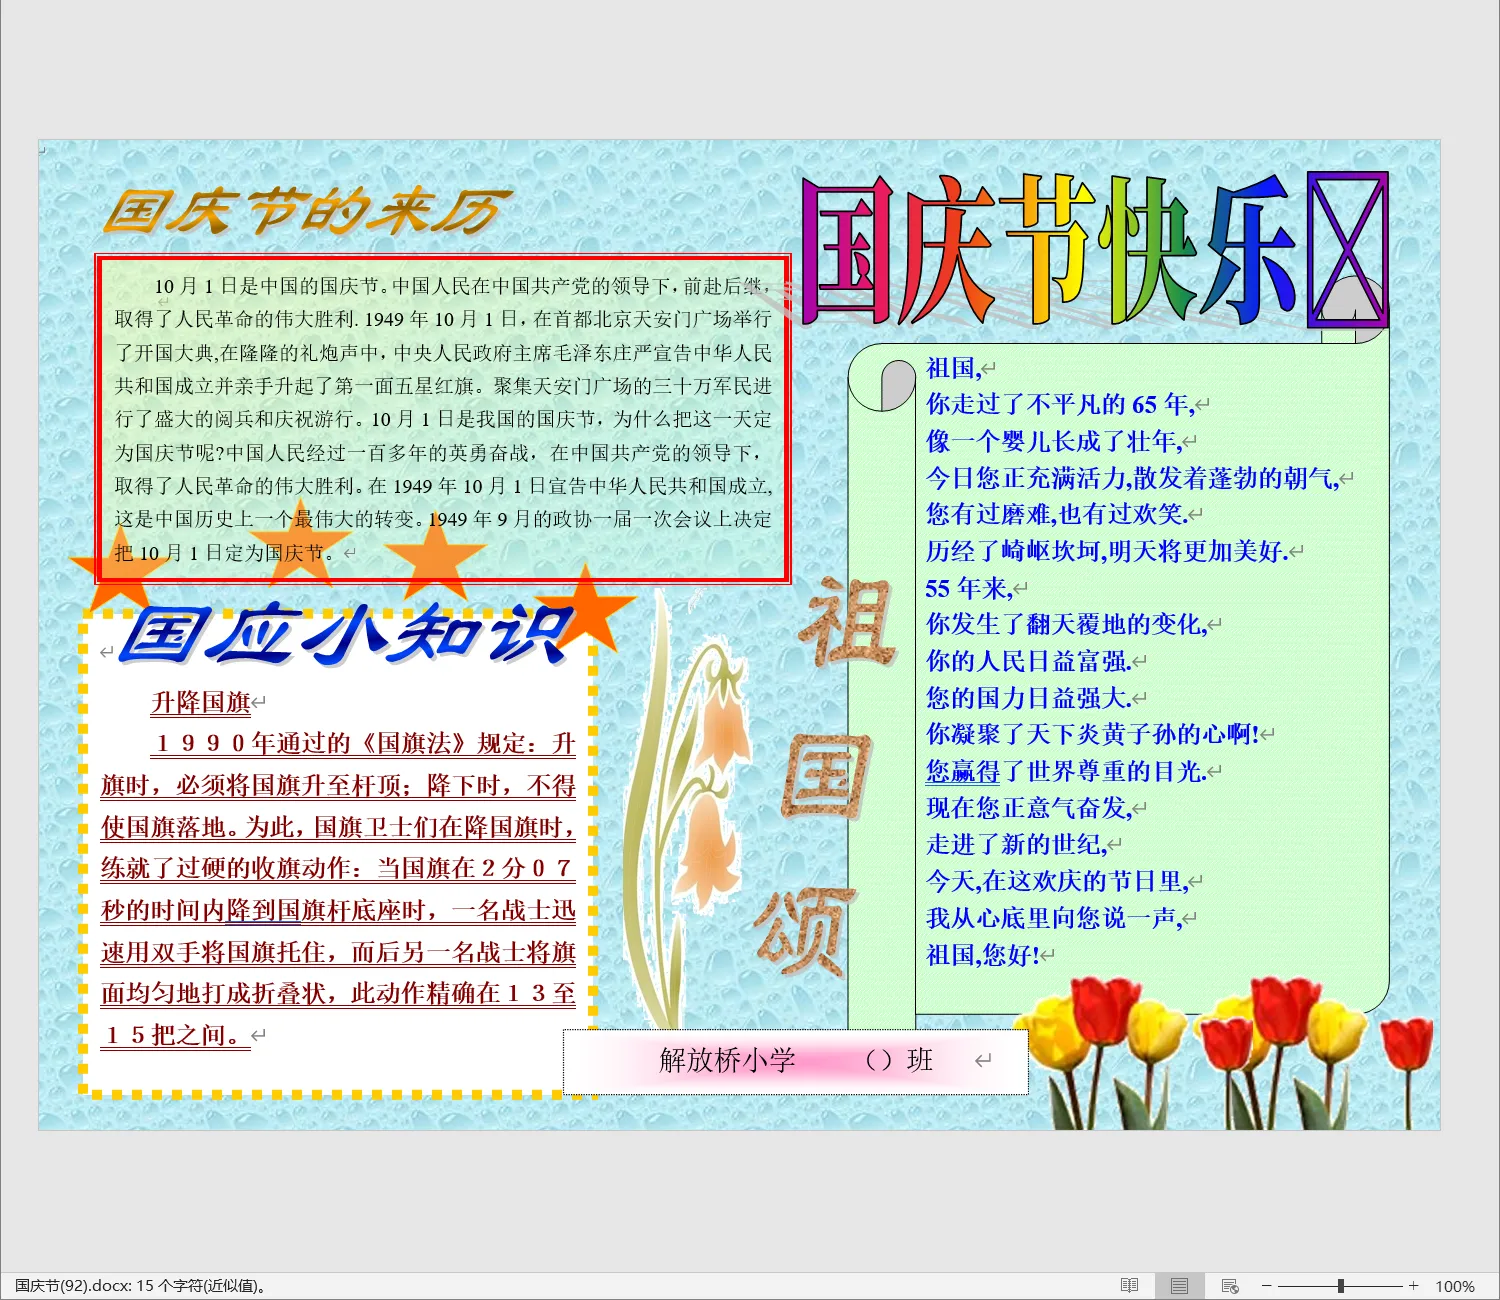The height and width of the screenshot is (1300, 1500).
Task: Click the line 今天,在这欢庆的节日里,
Action: (x=1057, y=881)
